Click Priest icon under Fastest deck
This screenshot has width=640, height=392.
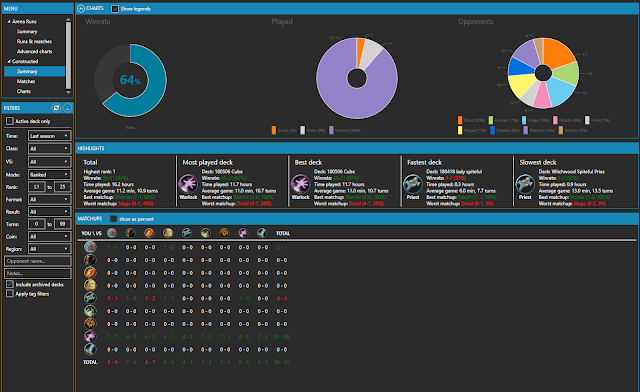pos(413,184)
